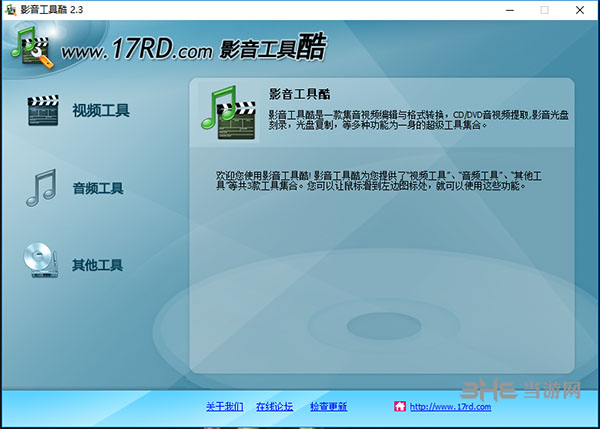Click the music note icon for 音频工具
The width and height of the screenshot is (600, 429).
tap(41, 188)
